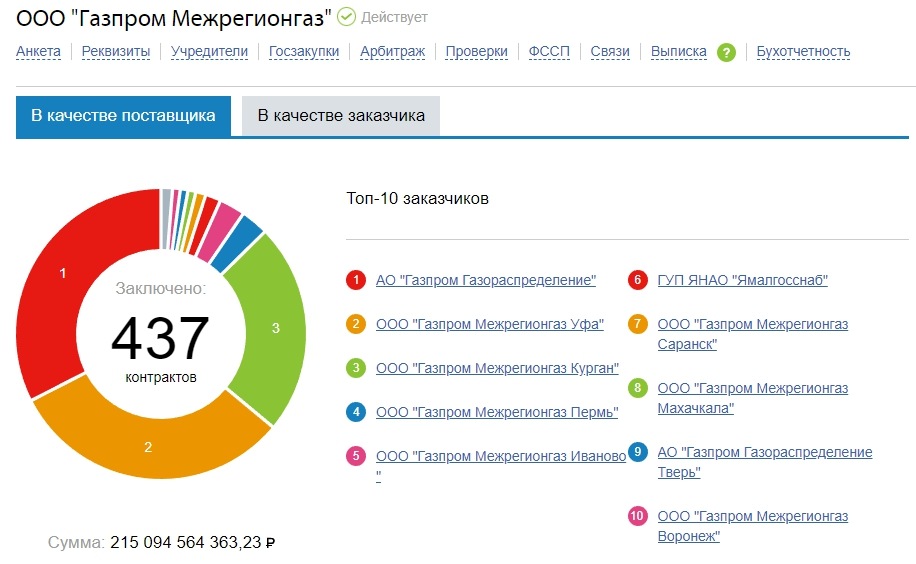Viewport: 916px width, 564px height.
Task: Open the Анкета section
Action: pos(38,51)
